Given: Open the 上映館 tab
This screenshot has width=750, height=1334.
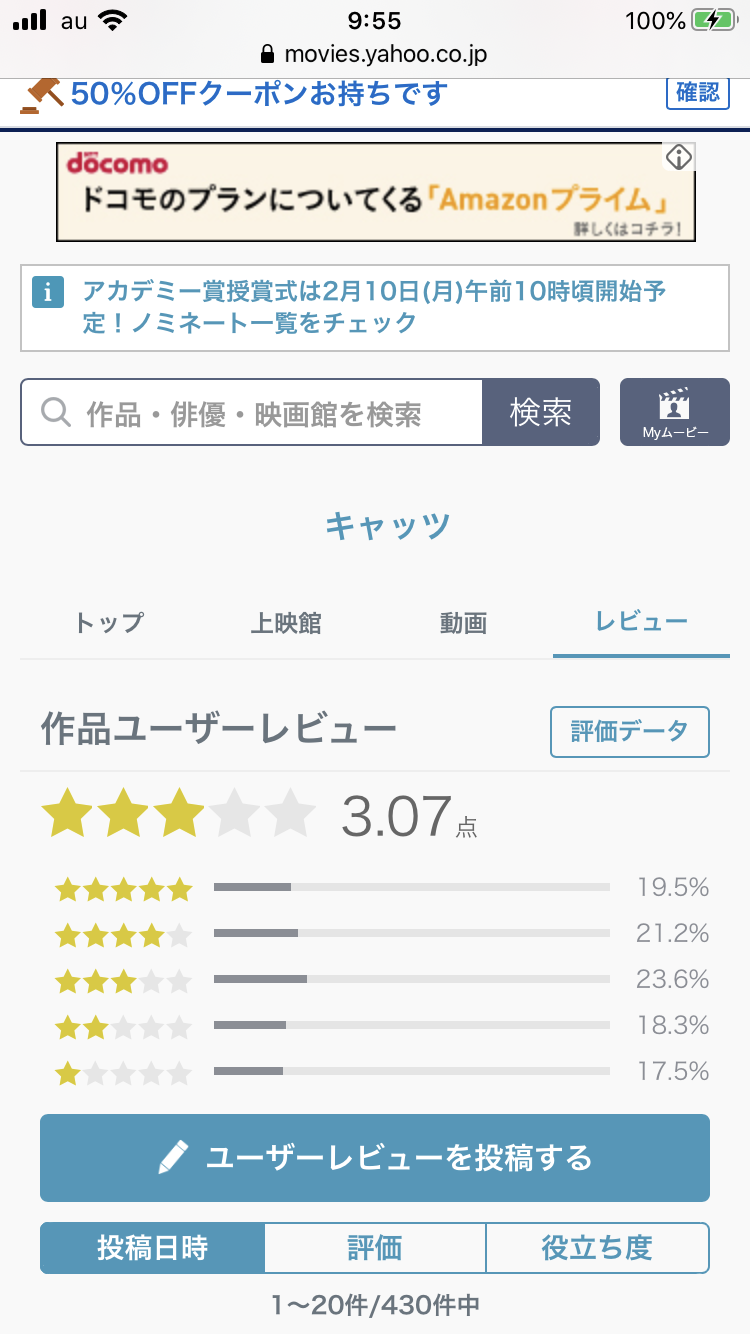Looking at the screenshot, I should pos(286,623).
